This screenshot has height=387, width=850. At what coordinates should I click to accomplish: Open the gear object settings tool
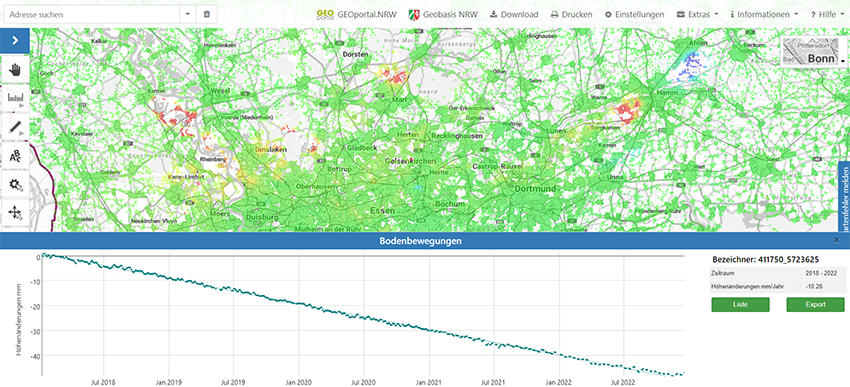15,184
